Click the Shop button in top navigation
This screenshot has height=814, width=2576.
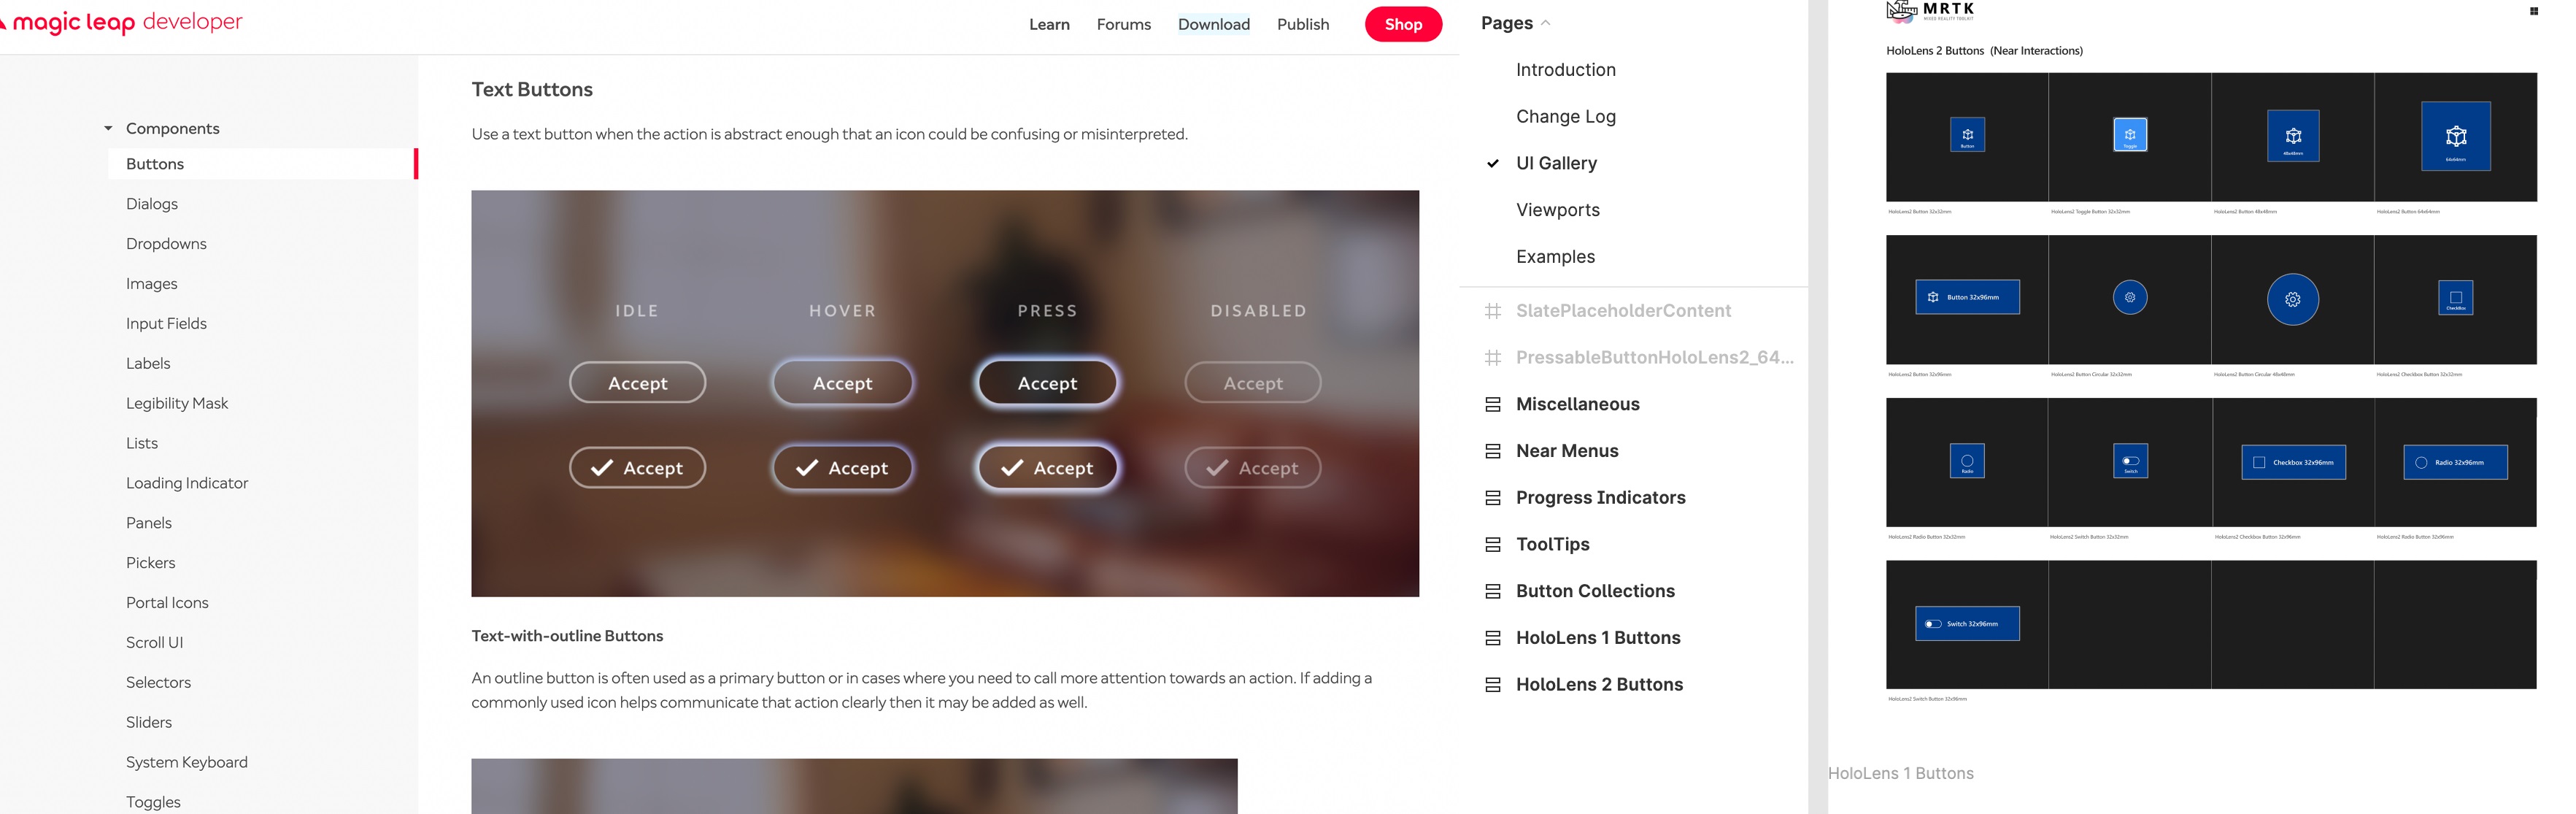click(x=1401, y=23)
